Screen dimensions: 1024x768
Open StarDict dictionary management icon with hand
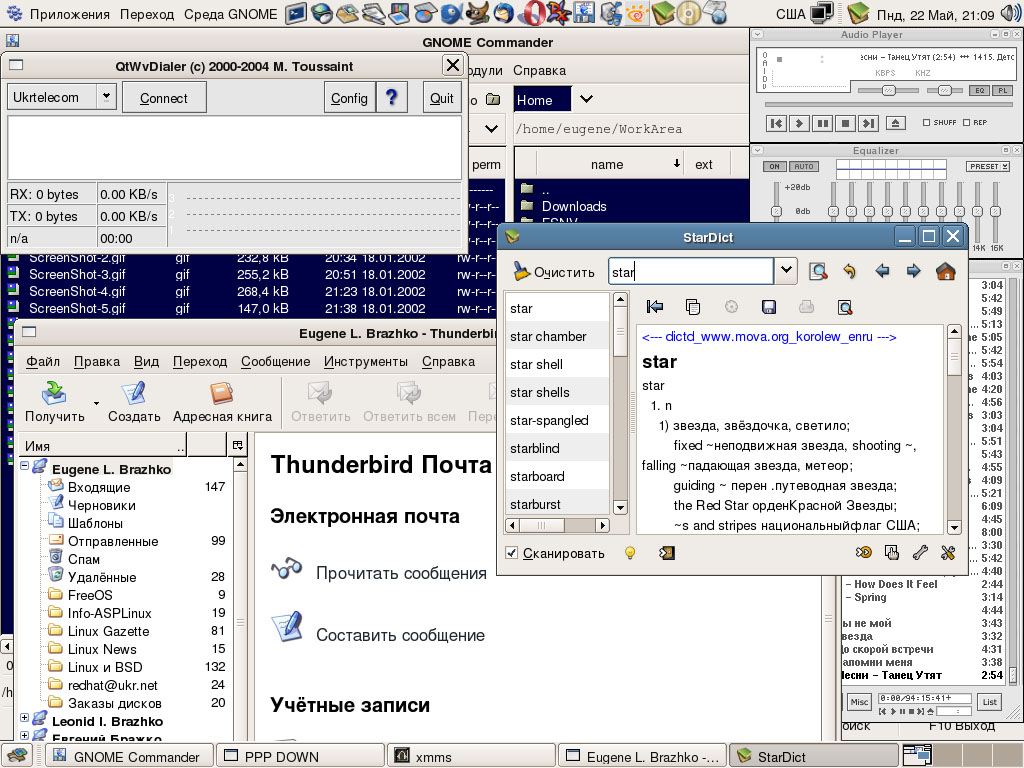891,553
